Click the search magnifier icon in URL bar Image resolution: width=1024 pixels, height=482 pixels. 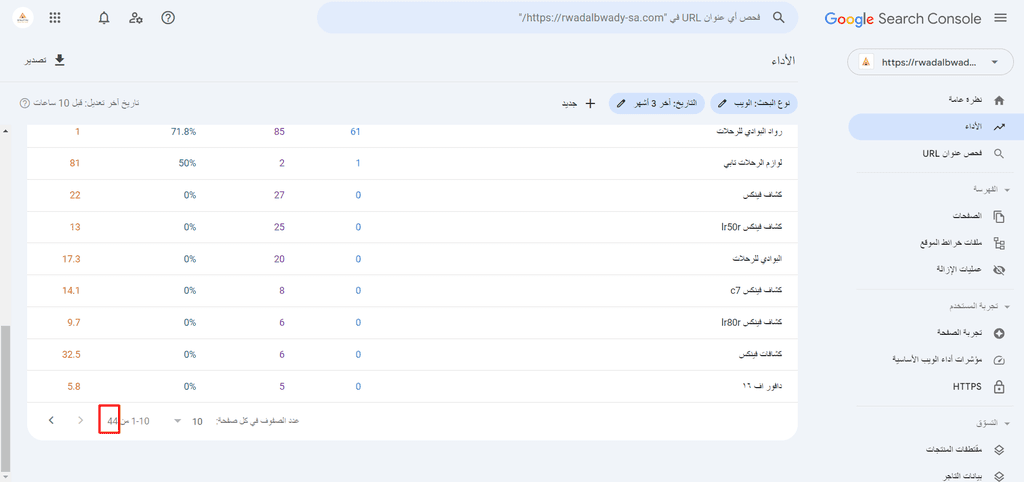(x=778, y=18)
